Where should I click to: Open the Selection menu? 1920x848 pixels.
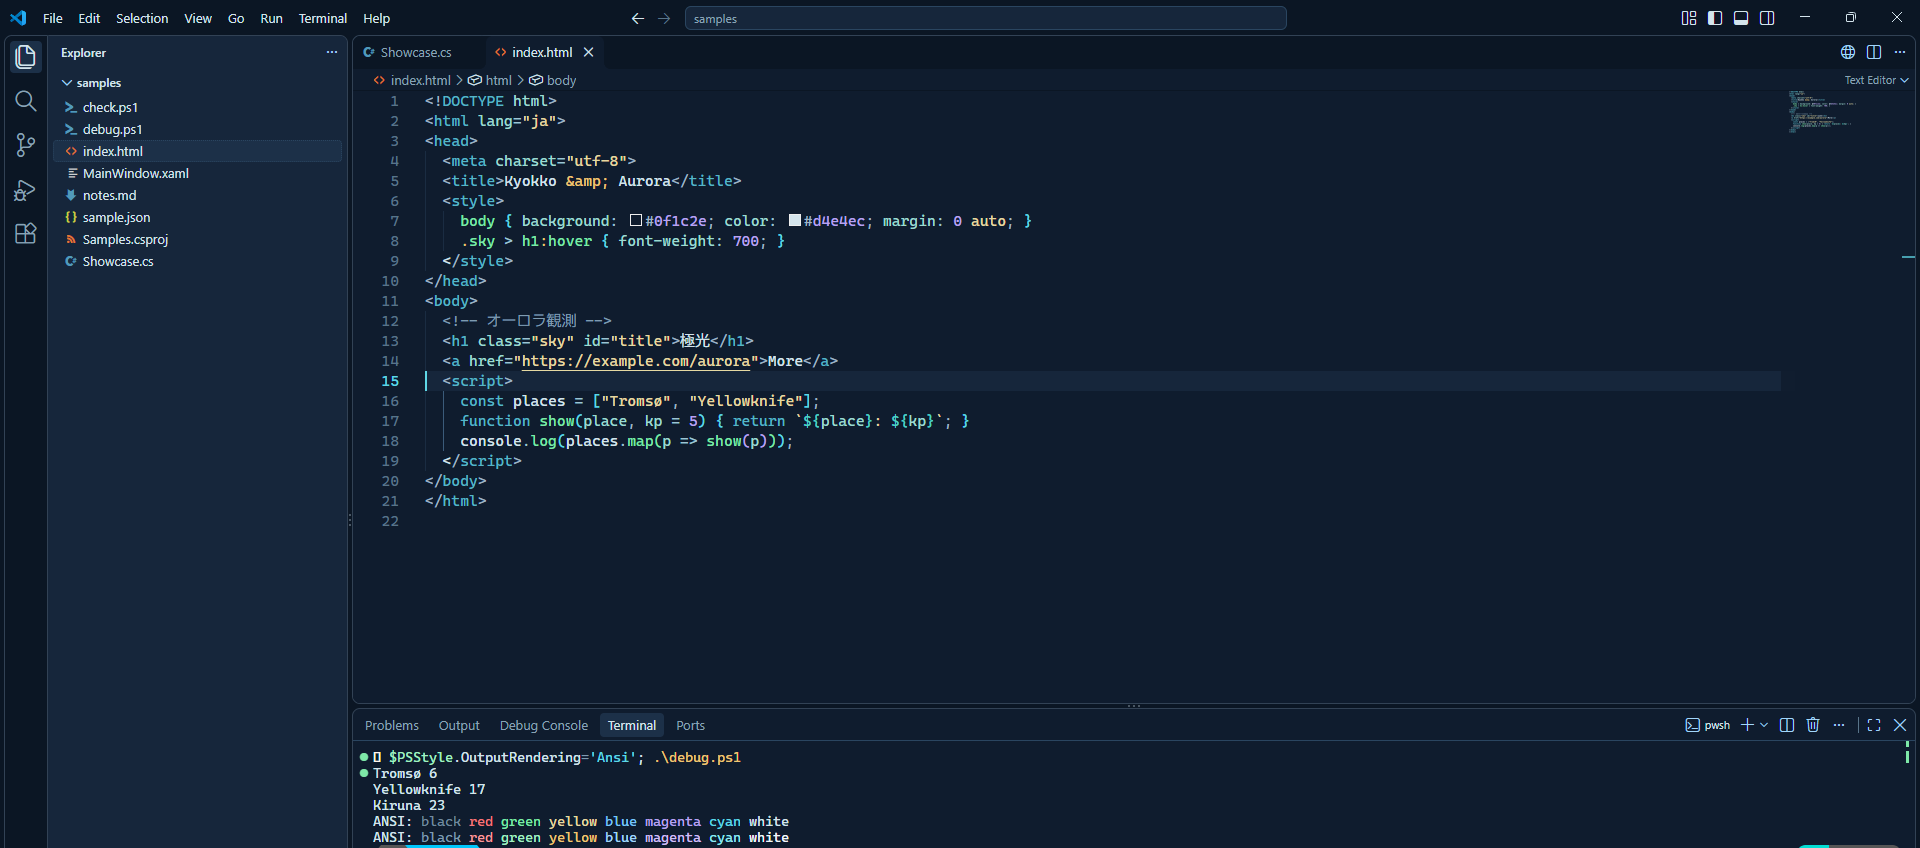tap(142, 18)
